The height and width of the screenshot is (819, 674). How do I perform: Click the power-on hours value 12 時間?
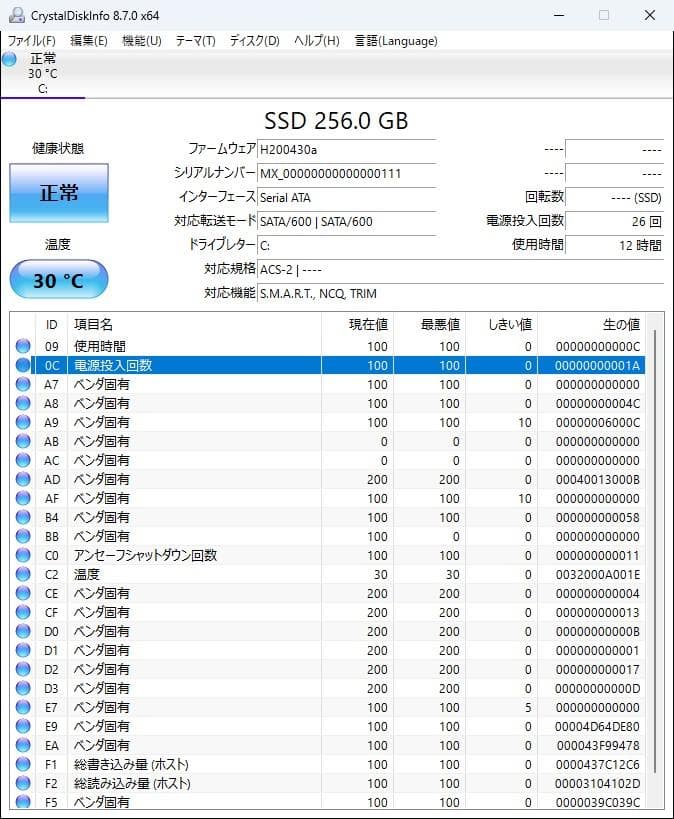click(614, 245)
